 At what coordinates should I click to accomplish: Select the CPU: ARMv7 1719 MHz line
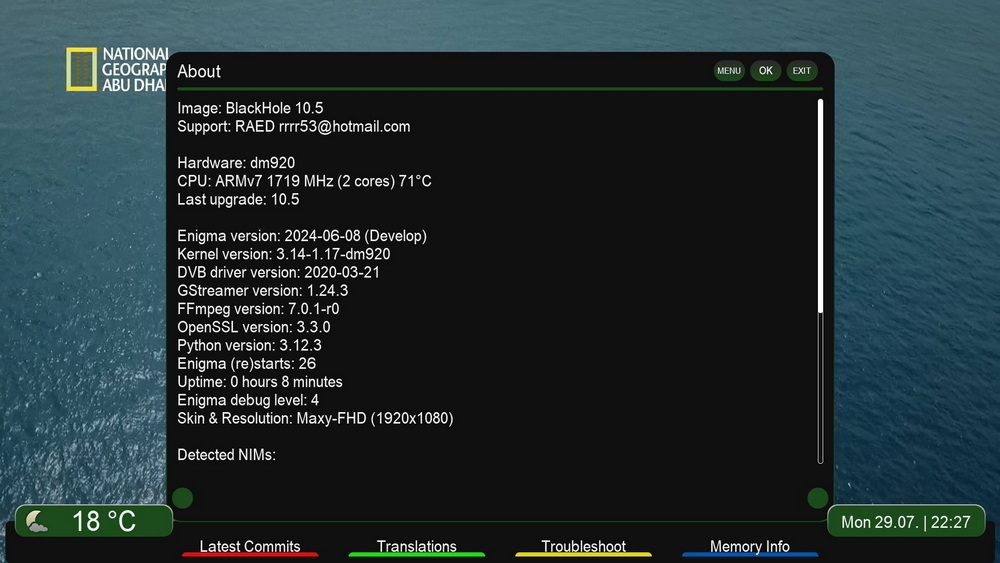pos(304,182)
